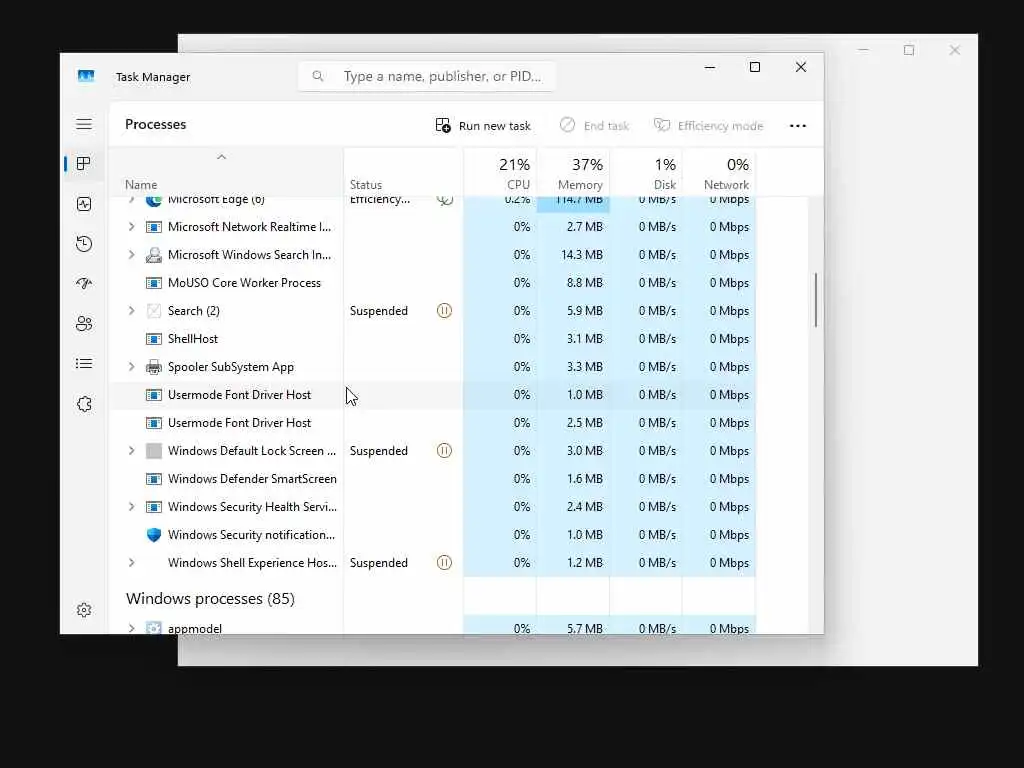This screenshot has width=1024, height=768.
Task: Click the pause icon for Windows Default Lock Screen
Action: 444,451
